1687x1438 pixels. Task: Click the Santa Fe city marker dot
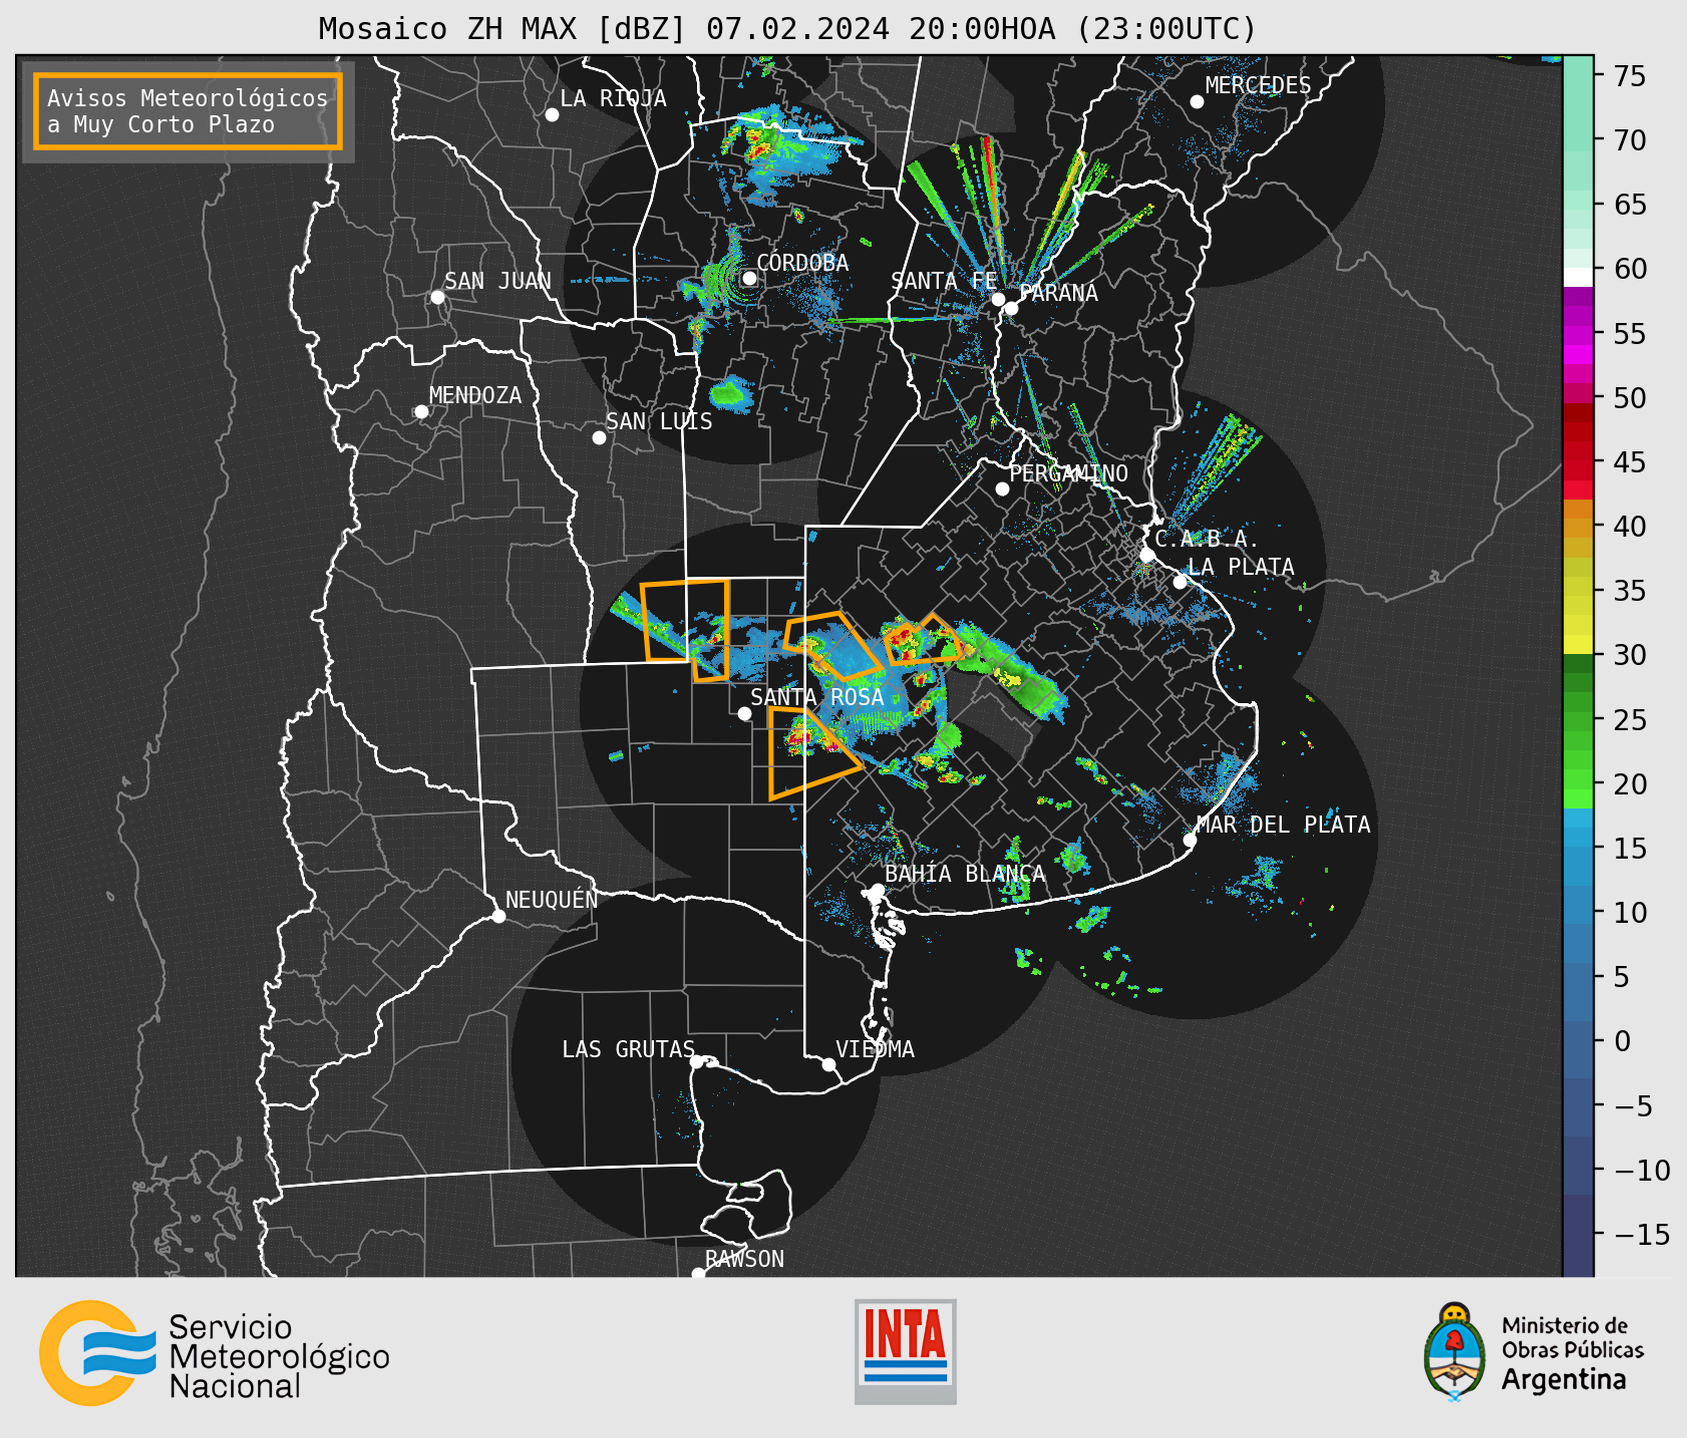(998, 299)
